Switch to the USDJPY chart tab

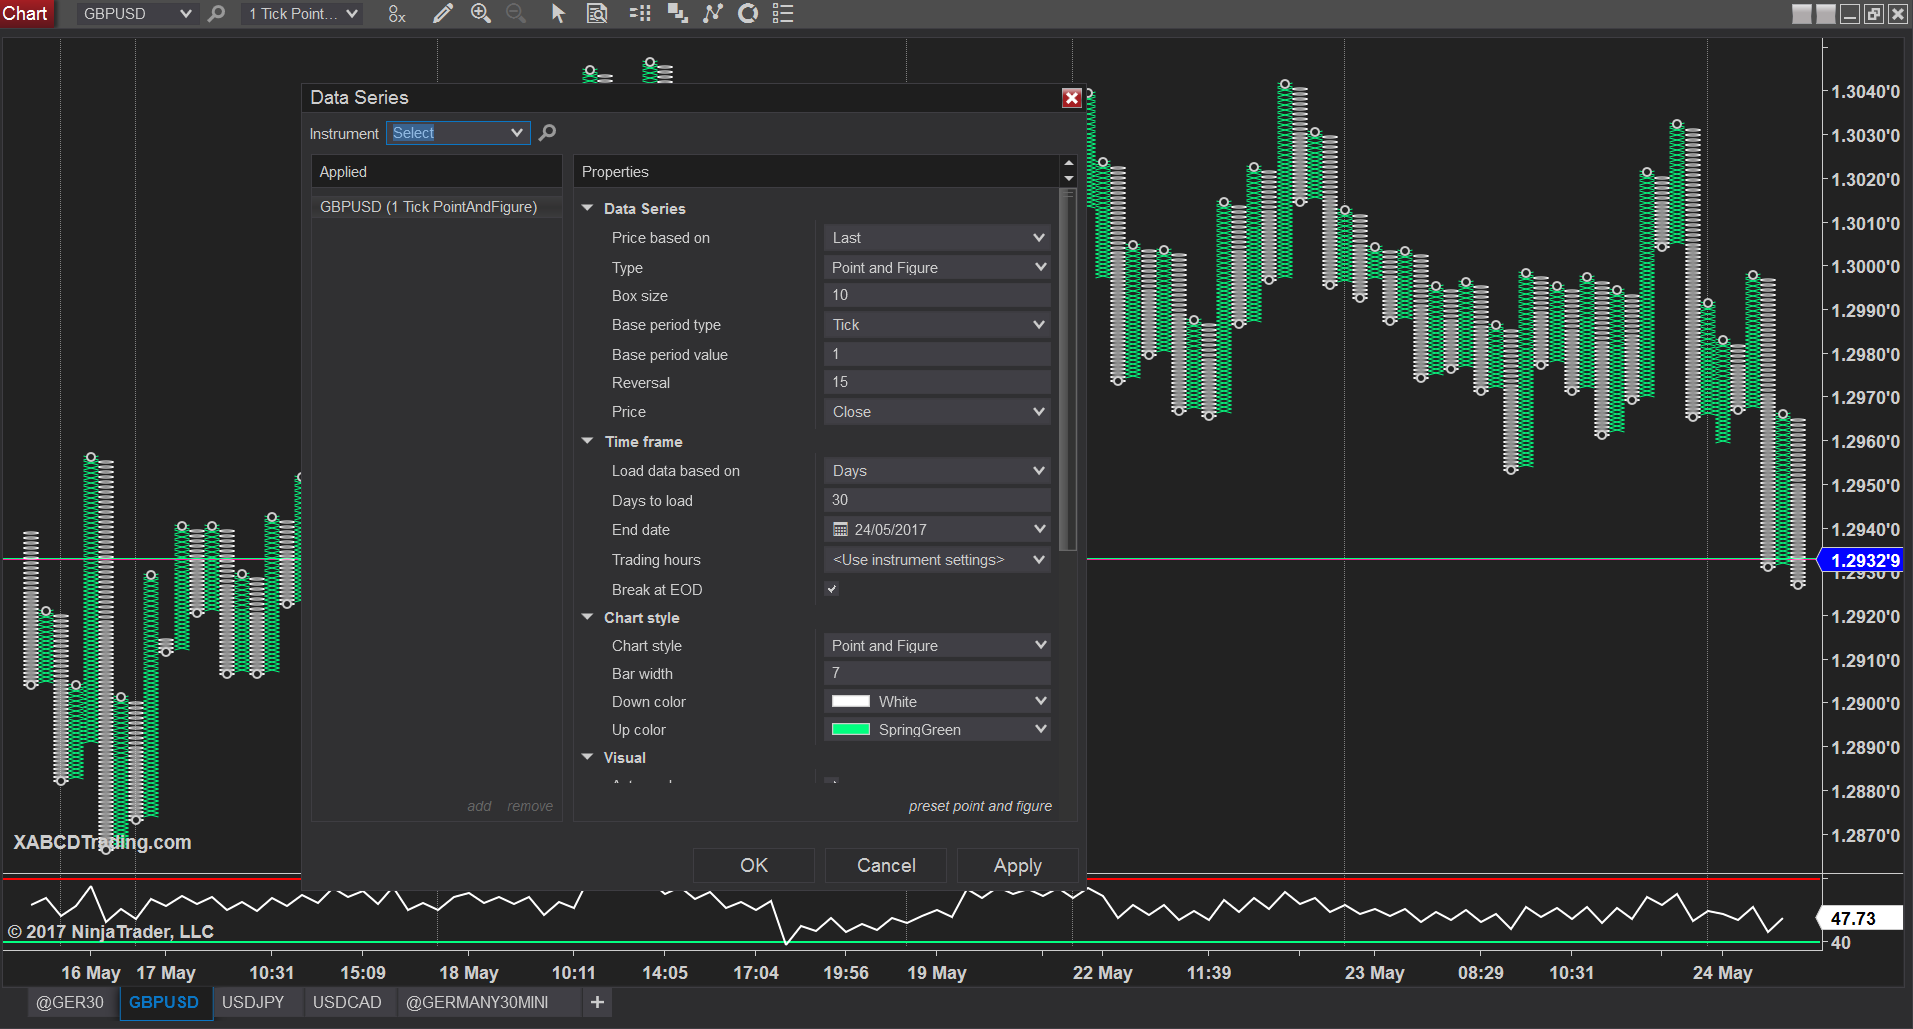coord(253,1002)
